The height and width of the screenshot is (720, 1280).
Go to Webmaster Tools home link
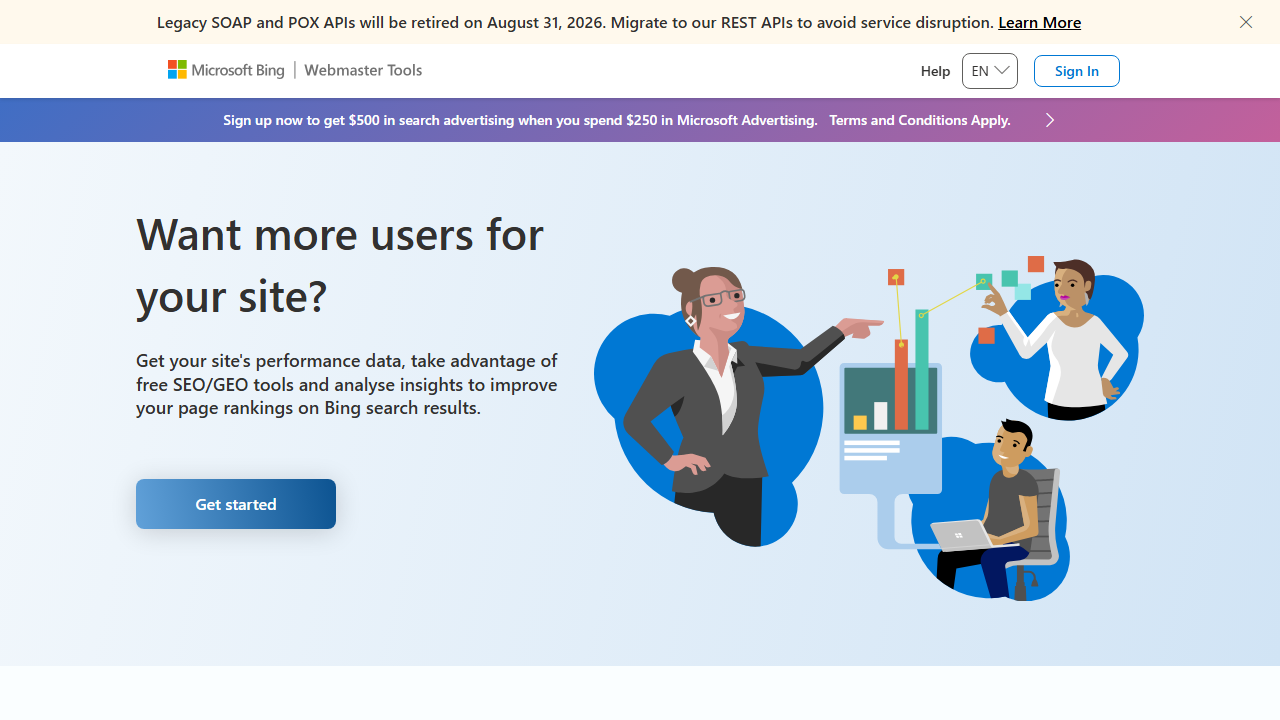[363, 70]
